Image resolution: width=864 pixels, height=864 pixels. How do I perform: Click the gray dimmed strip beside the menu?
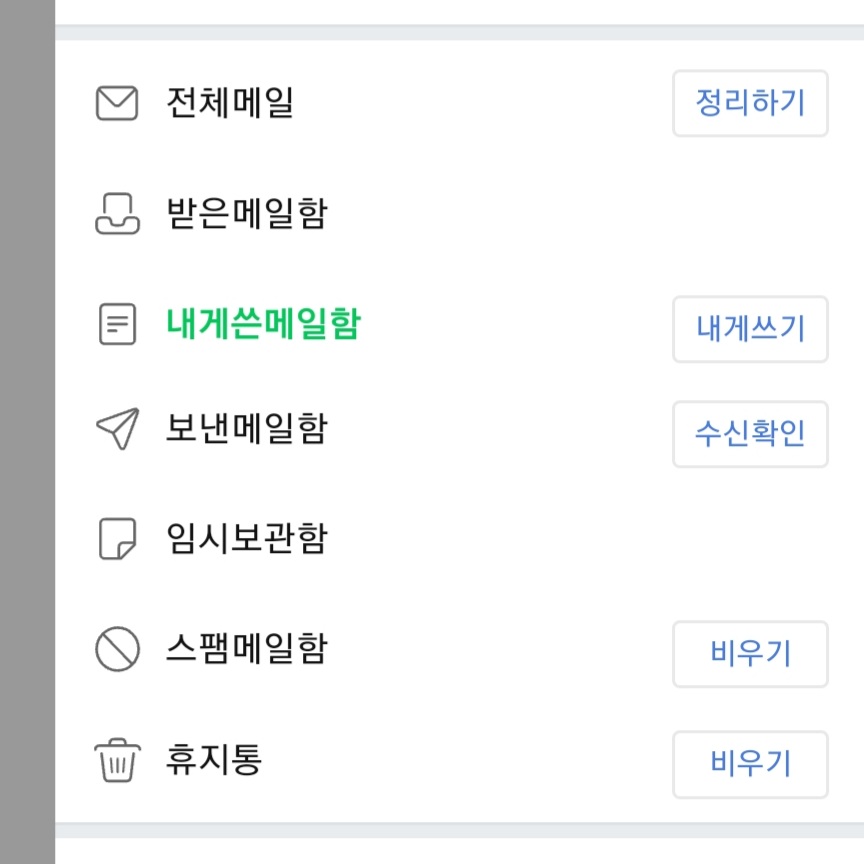pyautogui.click(x=27, y=432)
